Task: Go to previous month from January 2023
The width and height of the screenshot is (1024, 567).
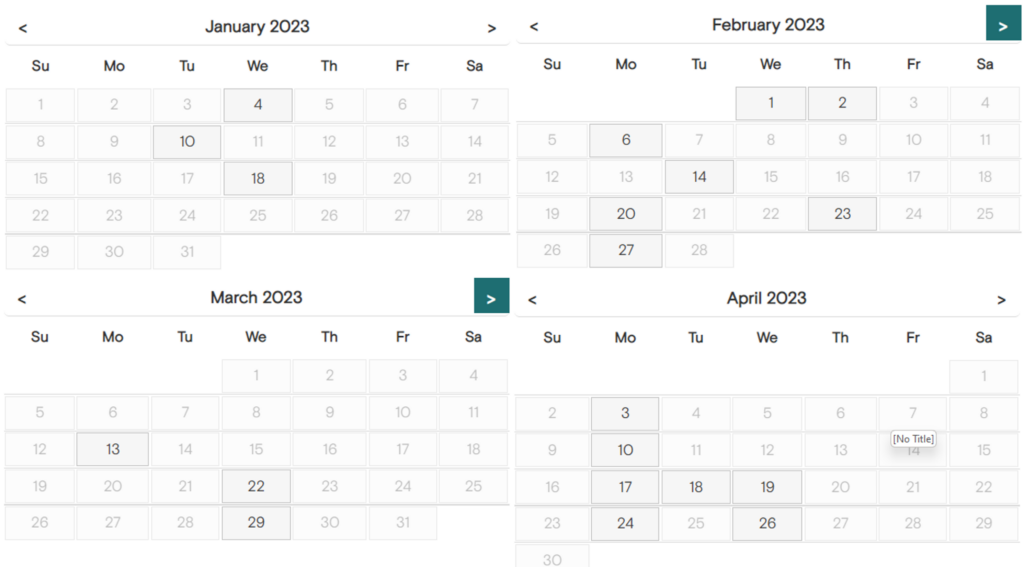Action: coord(23,28)
